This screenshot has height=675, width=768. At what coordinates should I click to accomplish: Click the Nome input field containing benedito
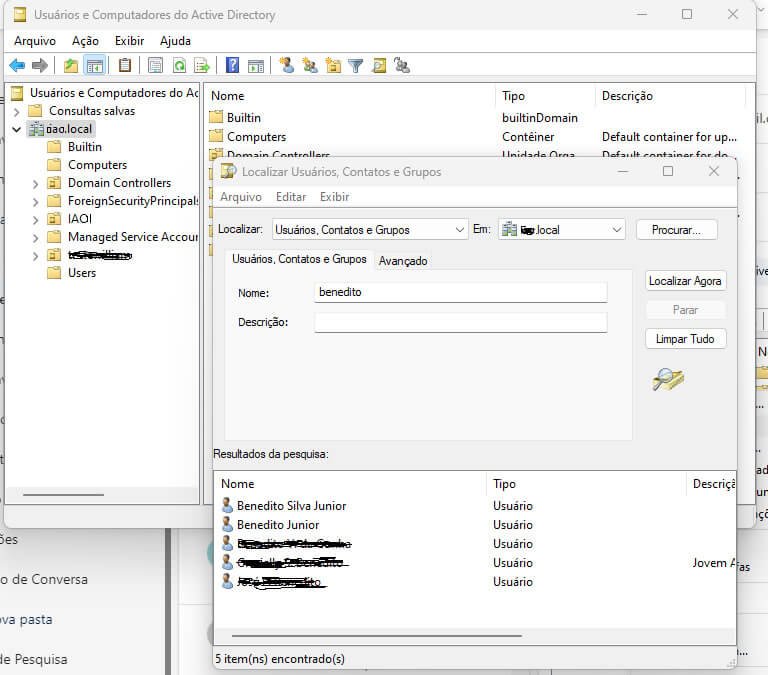pyautogui.click(x=460, y=292)
